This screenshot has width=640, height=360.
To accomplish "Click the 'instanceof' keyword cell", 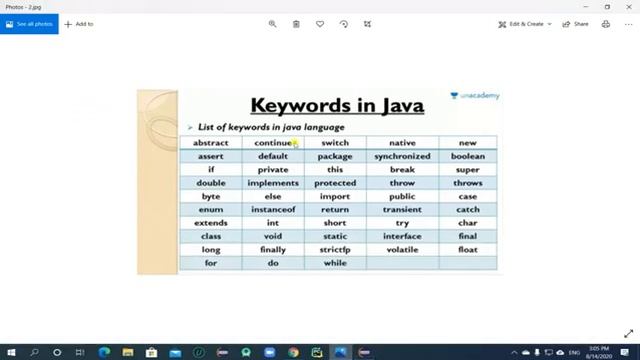I will [x=273, y=209].
